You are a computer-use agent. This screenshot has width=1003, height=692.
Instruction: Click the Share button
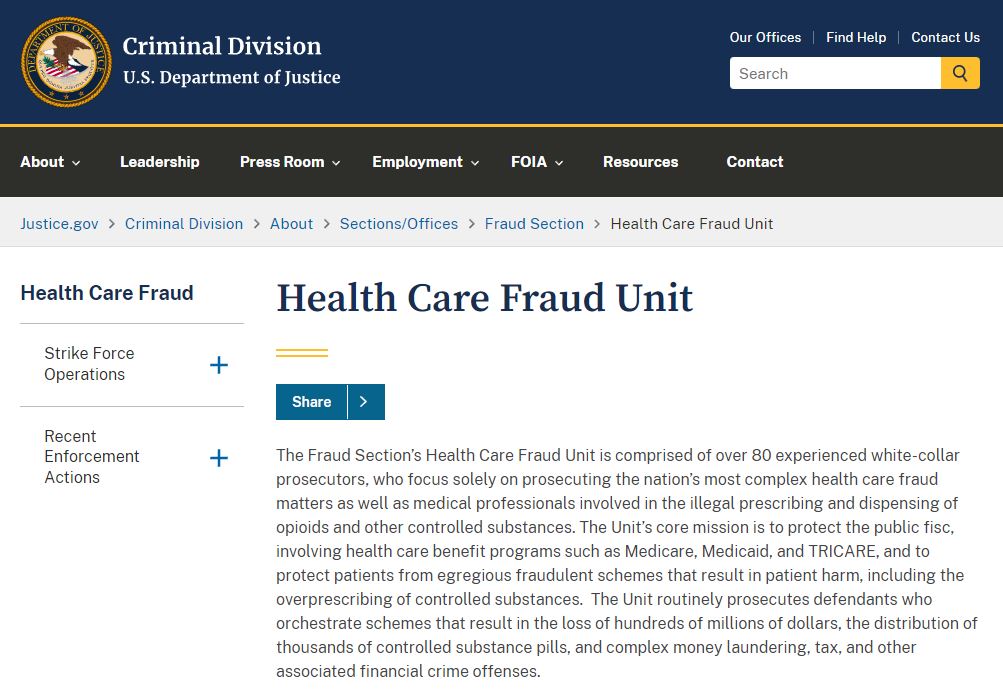click(312, 402)
